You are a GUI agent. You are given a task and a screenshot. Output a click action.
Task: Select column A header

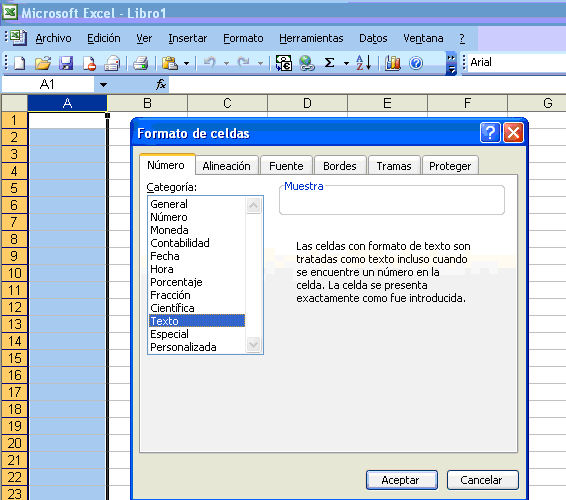point(67,103)
